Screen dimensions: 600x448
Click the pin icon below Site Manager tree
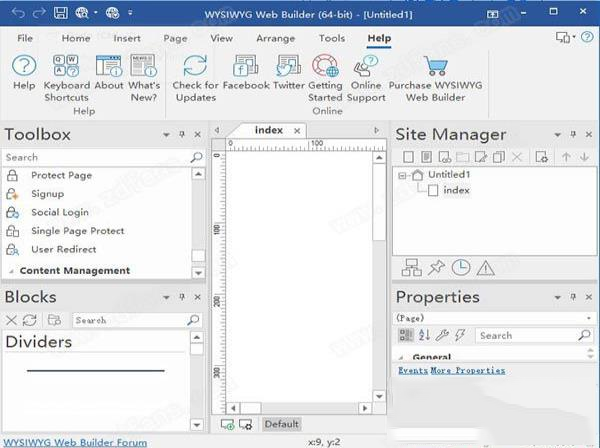[436, 267]
